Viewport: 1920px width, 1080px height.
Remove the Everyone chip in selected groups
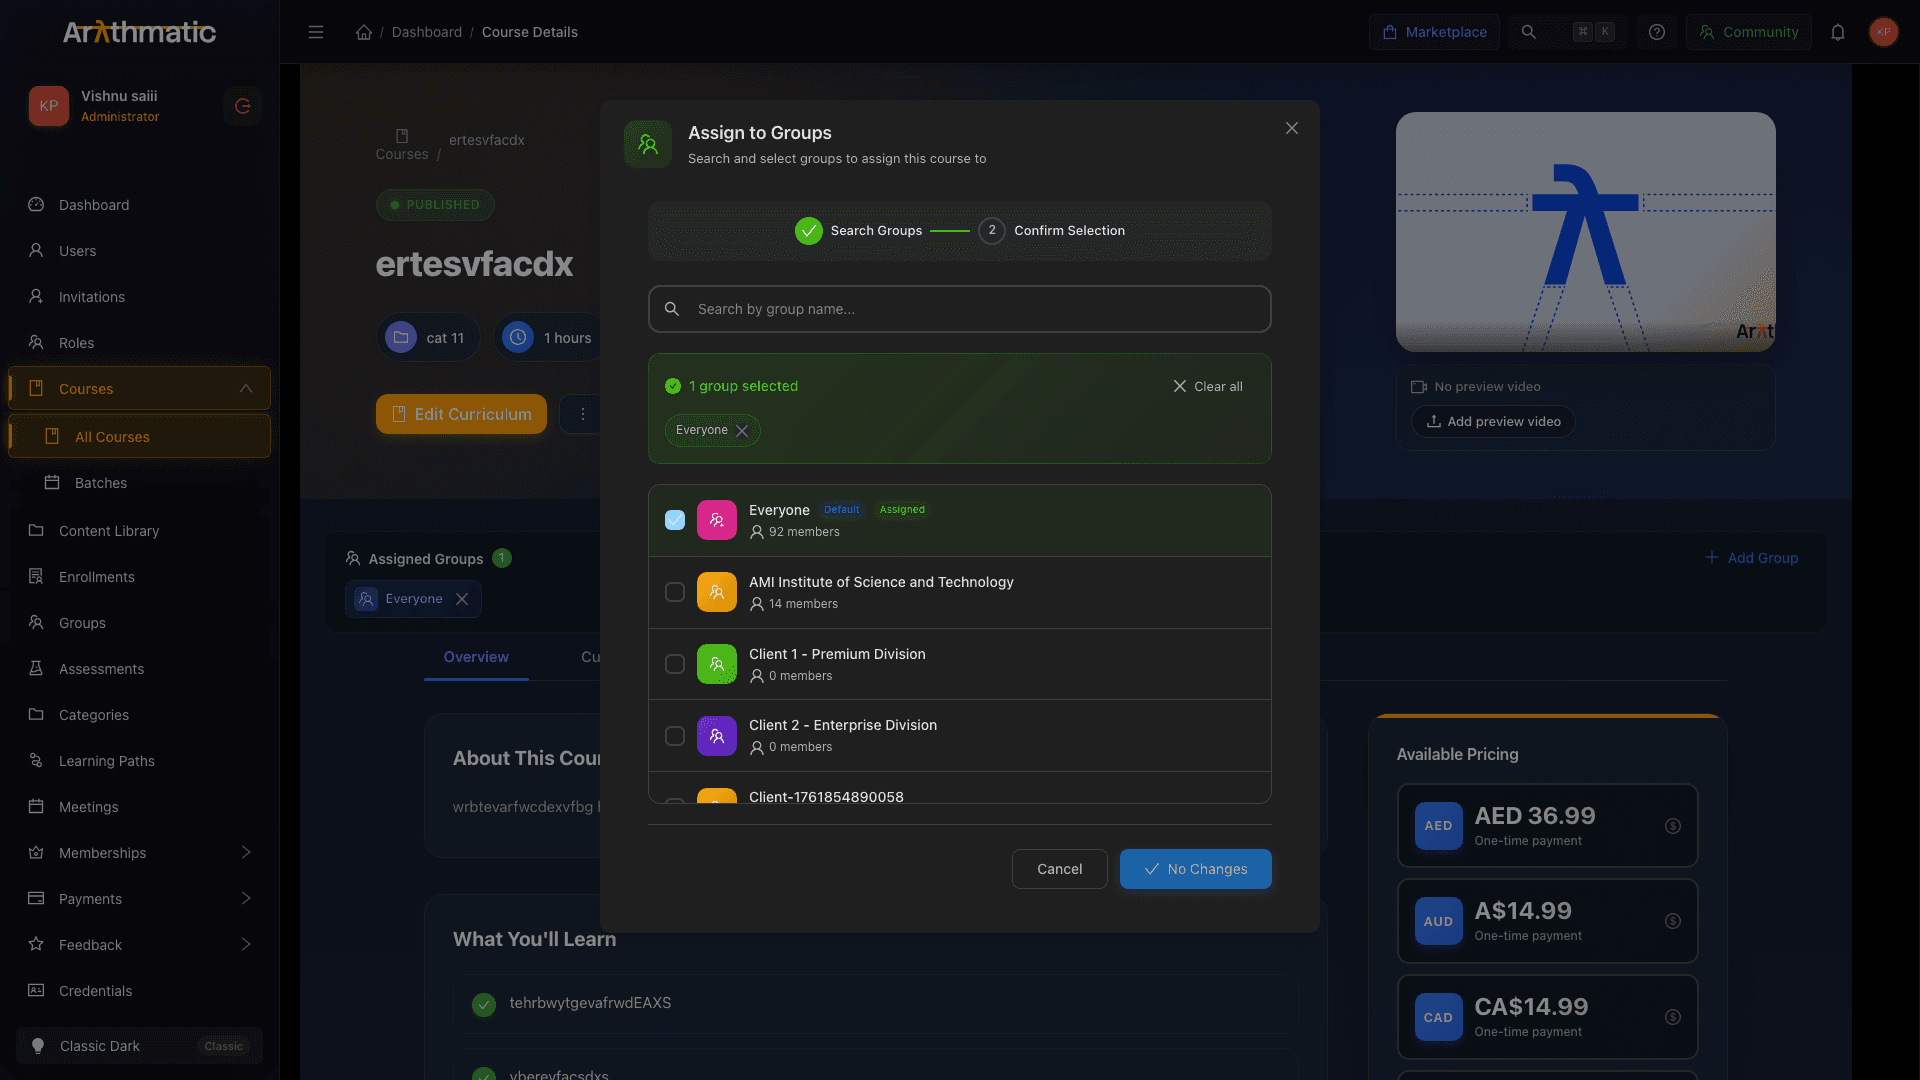pos(742,431)
